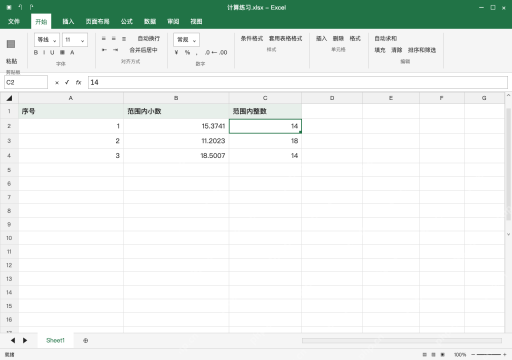This screenshot has height=360, width=512.
Task: Switch to the 公式 formulas tab
Action: [127, 21]
